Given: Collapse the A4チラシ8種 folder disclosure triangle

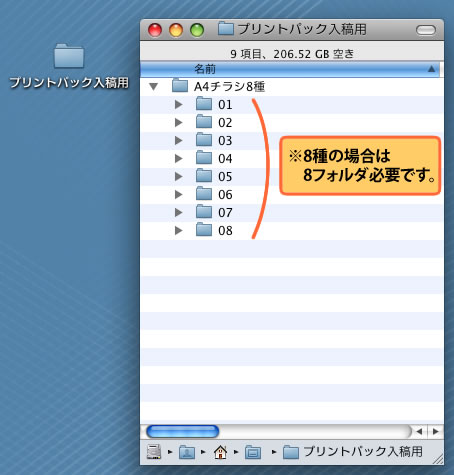Looking at the screenshot, I should coord(153,87).
